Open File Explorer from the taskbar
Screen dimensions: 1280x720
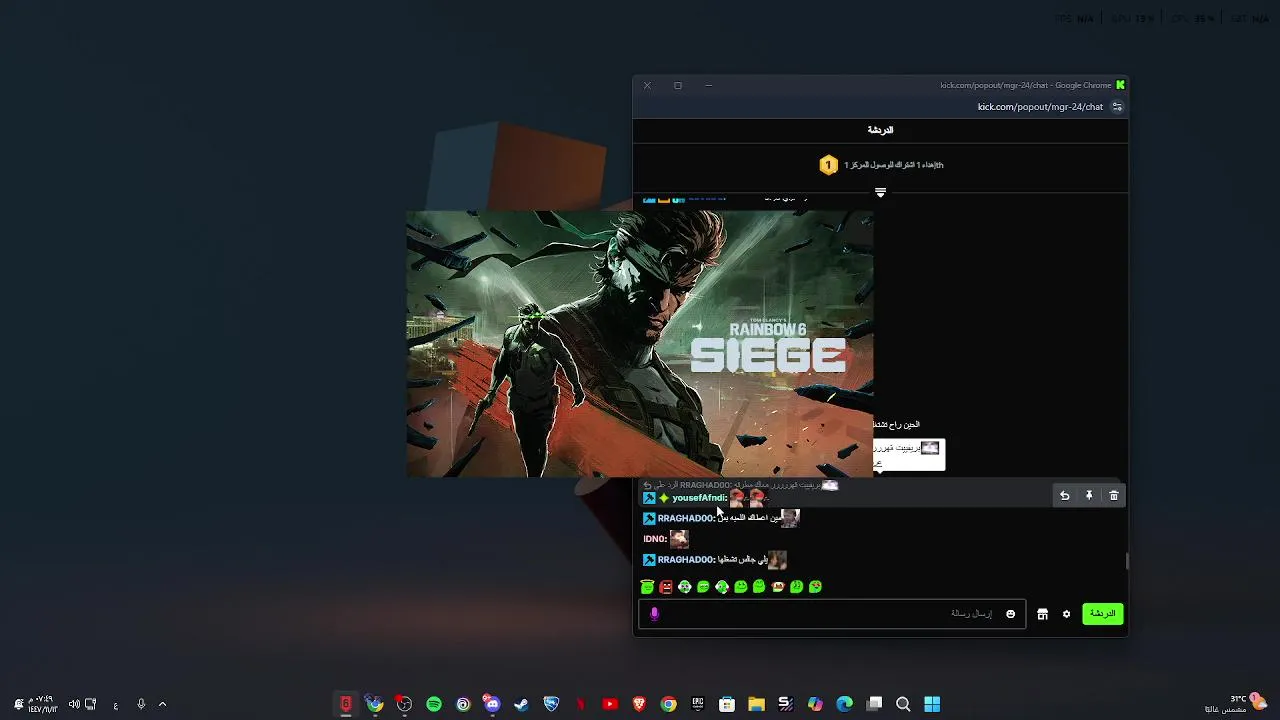(x=756, y=704)
